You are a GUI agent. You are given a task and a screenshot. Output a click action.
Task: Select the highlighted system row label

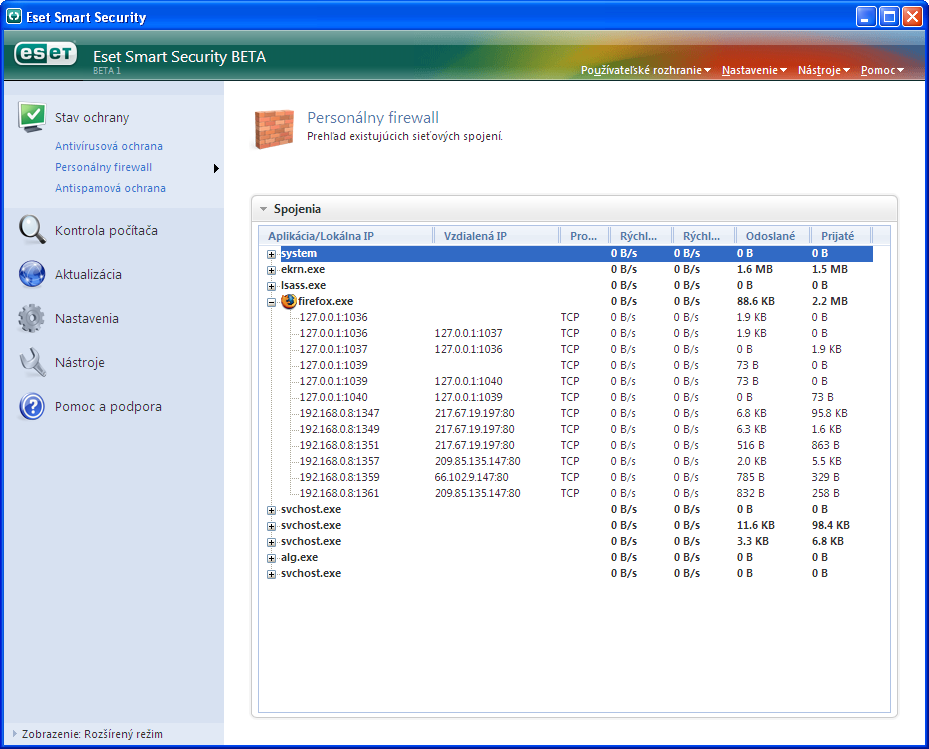(x=299, y=253)
